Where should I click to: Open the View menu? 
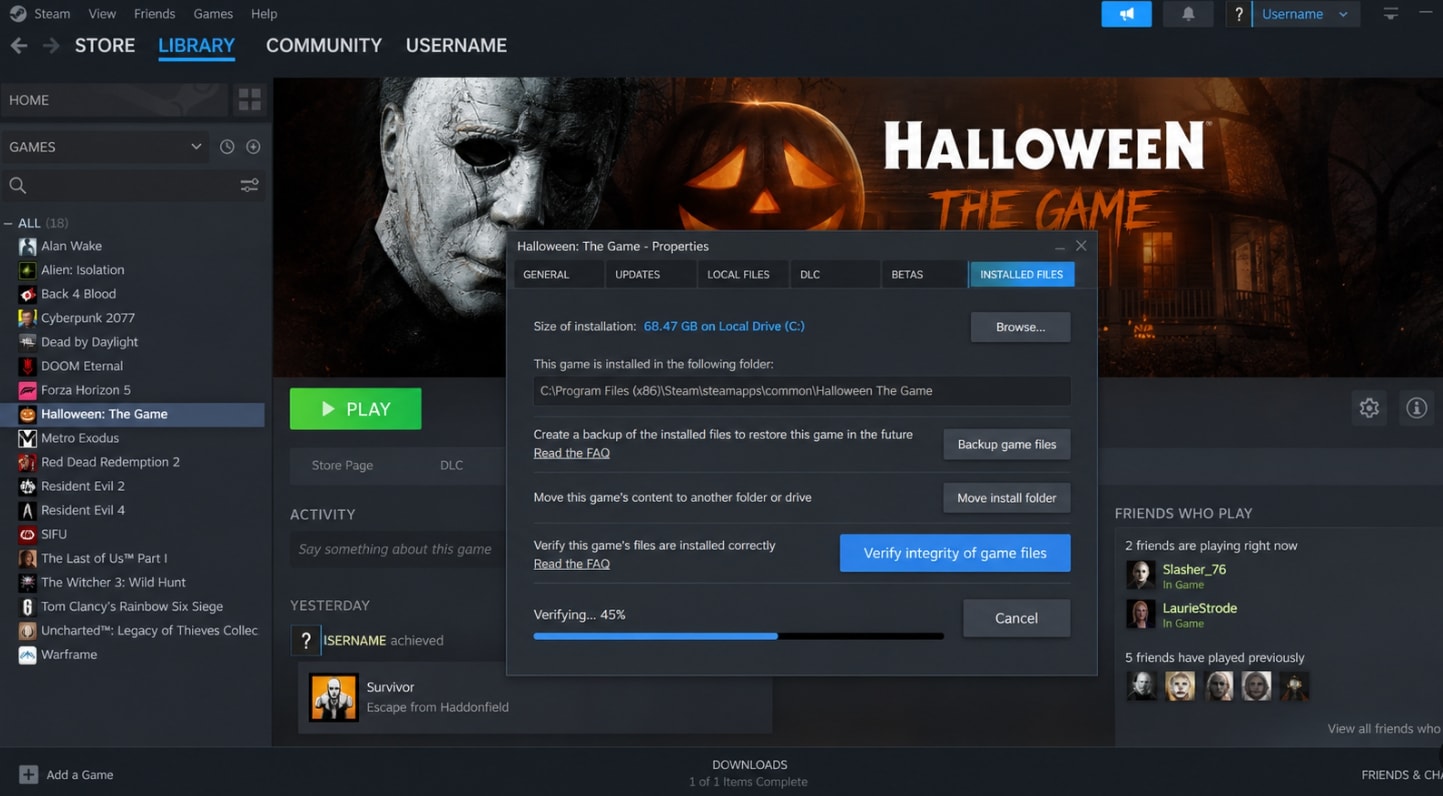(x=102, y=14)
